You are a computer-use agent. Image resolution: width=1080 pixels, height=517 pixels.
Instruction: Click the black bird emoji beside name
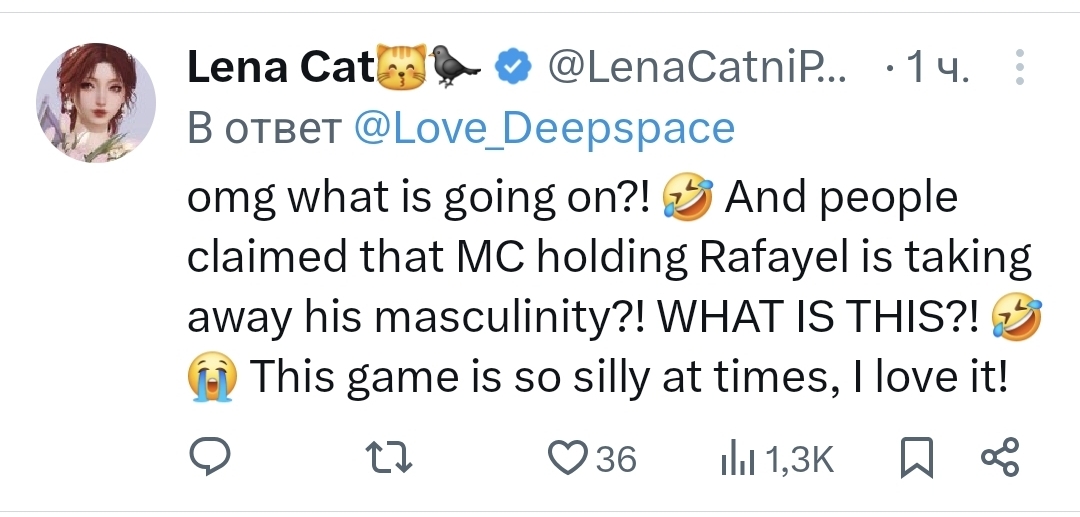456,68
